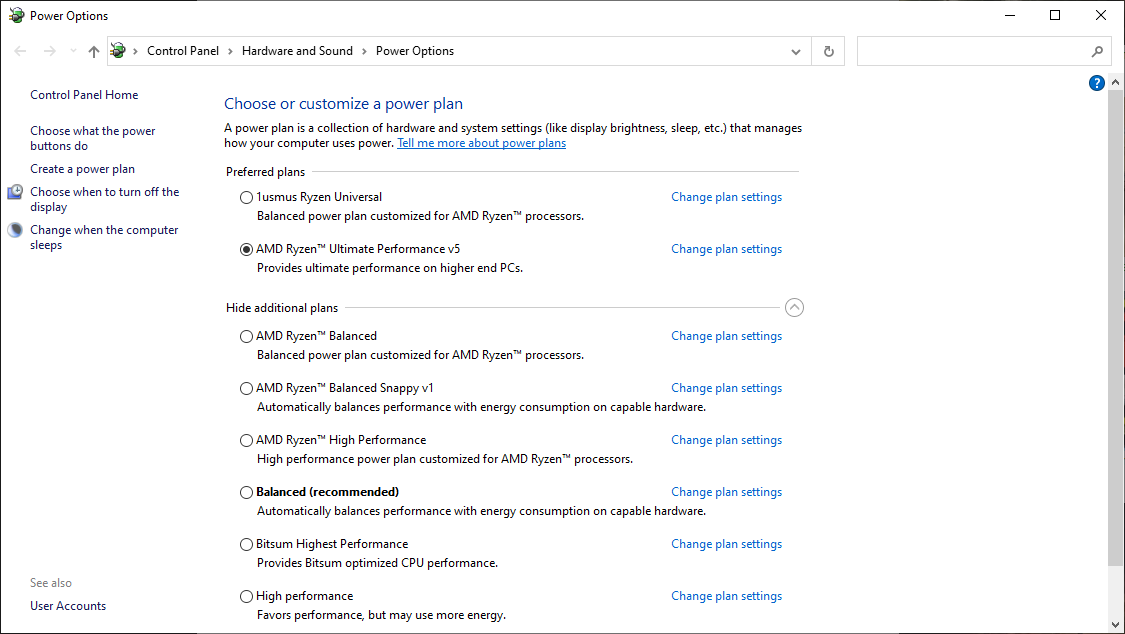Viewport: 1125px width, 634px height.
Task: Click the moon icon beside computer sleeps
Action: (15, 230)
